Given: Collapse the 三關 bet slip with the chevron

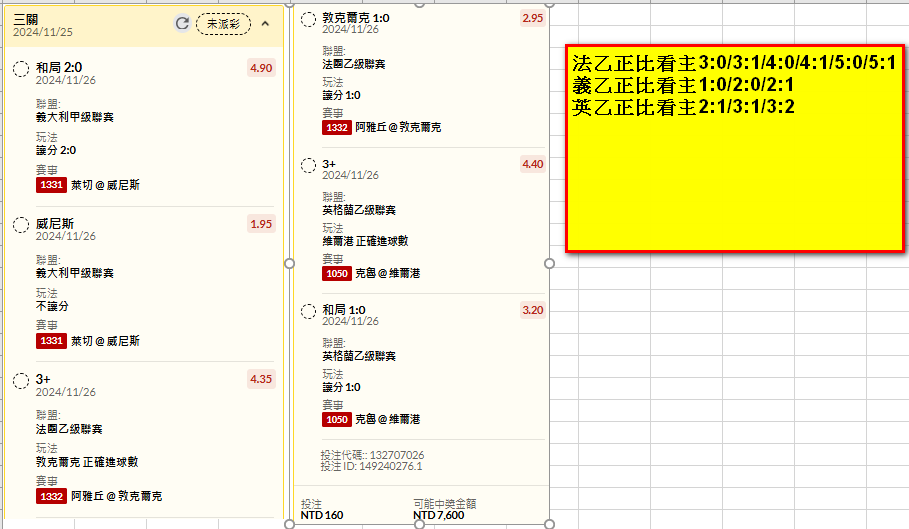Looking at the screenshot, I should 265,24.
